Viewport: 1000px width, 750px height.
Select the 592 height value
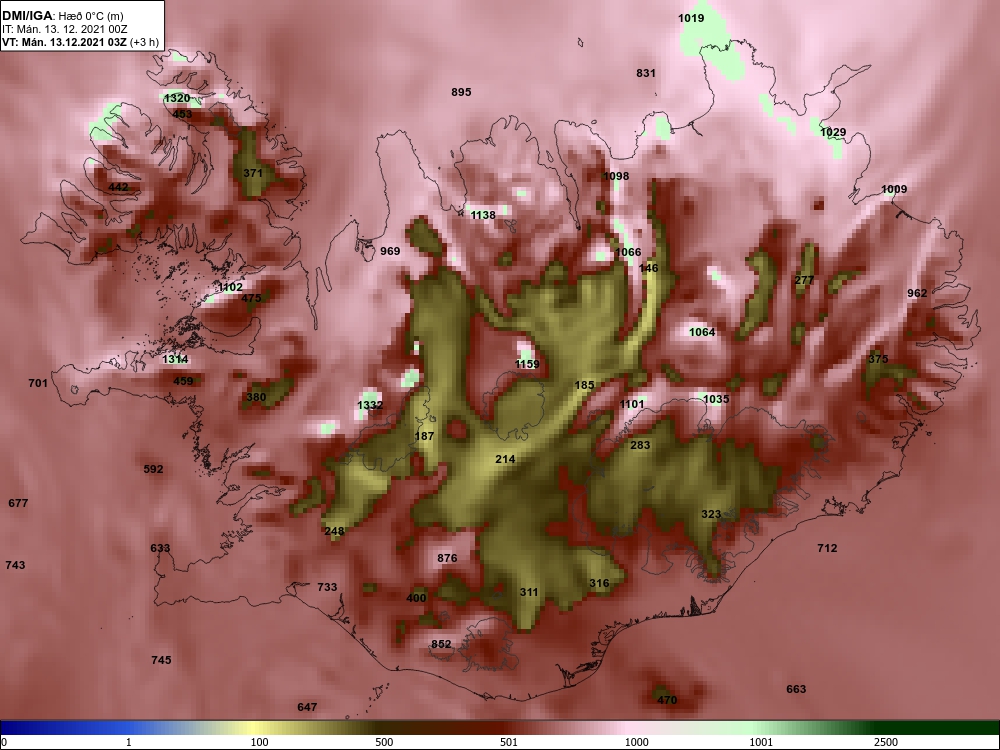coord(153,469)
